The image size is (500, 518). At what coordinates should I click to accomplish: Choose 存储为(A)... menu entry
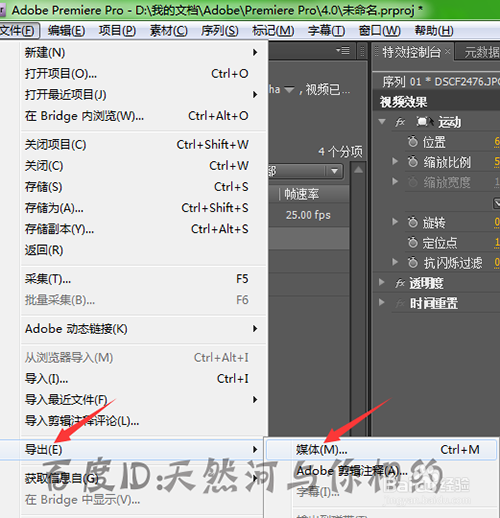click(x=143, y=208)
